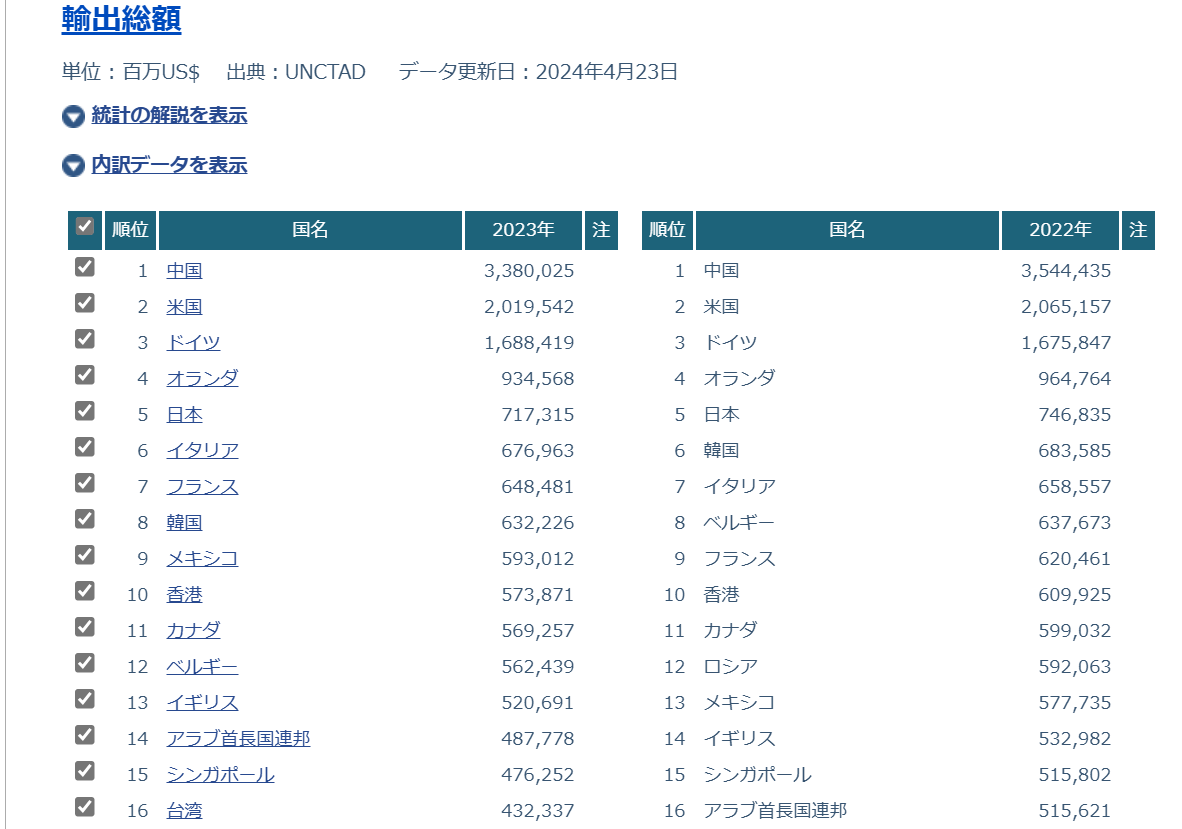Click the 2022年 column header
This screenshot has height=829, width=1182.
click(x=1060, y=230)
